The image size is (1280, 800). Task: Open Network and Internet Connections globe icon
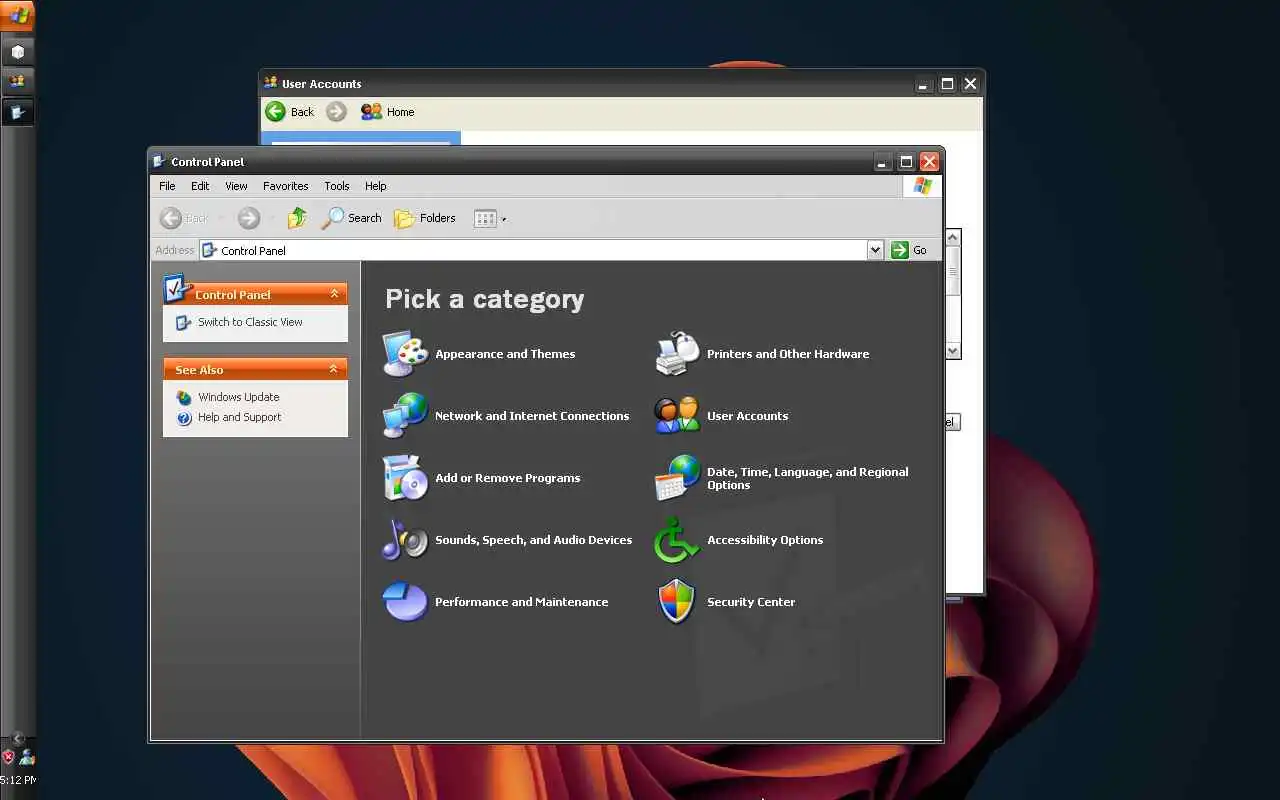click(x=405, y=415)
